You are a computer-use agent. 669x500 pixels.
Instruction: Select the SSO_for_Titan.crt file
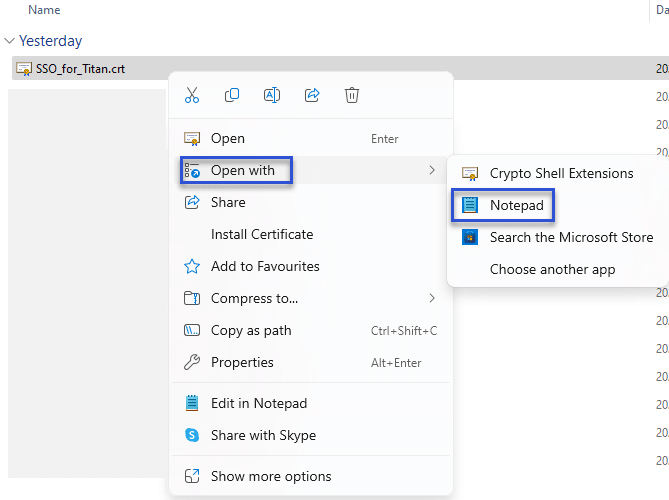click(x=80, y=69)
